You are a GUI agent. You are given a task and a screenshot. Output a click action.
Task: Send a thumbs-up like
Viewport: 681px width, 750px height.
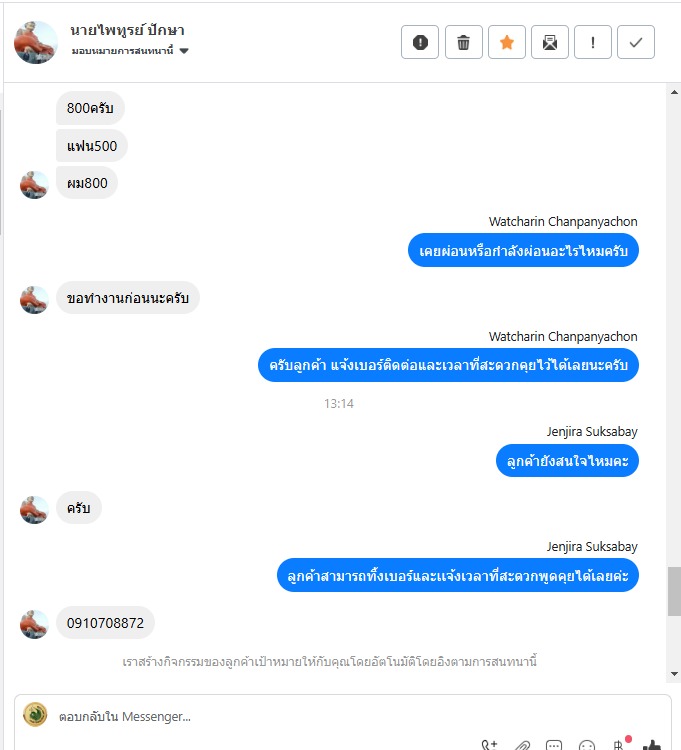[x=651, y=745]
